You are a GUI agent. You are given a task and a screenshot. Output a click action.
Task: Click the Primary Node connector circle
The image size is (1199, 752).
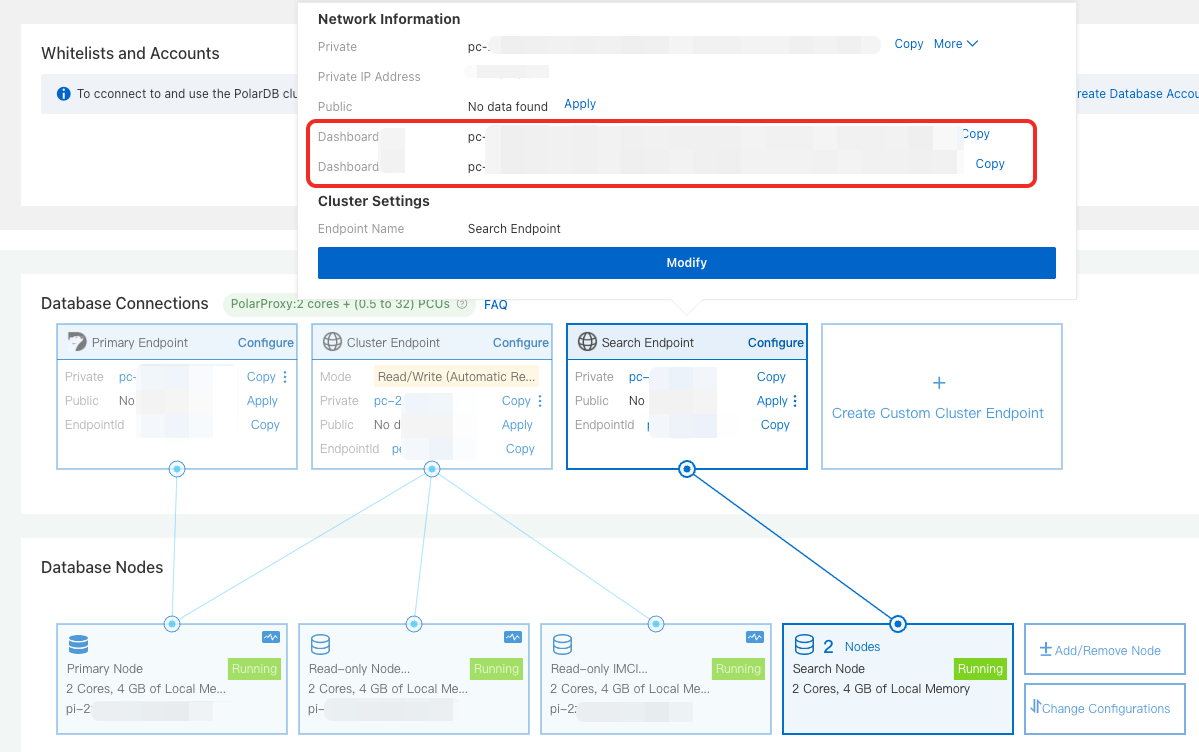[x=172, y=624]
